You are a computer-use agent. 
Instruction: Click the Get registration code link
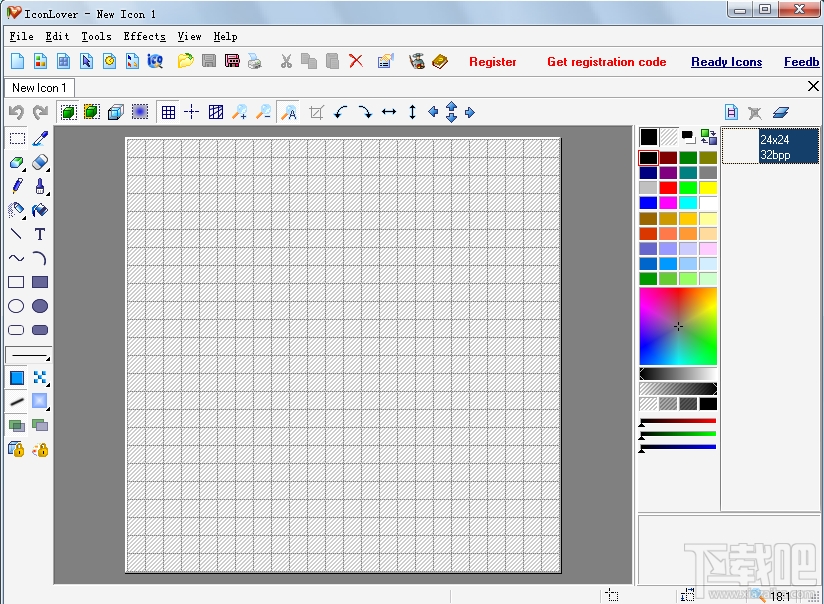(x=606, y=62)
